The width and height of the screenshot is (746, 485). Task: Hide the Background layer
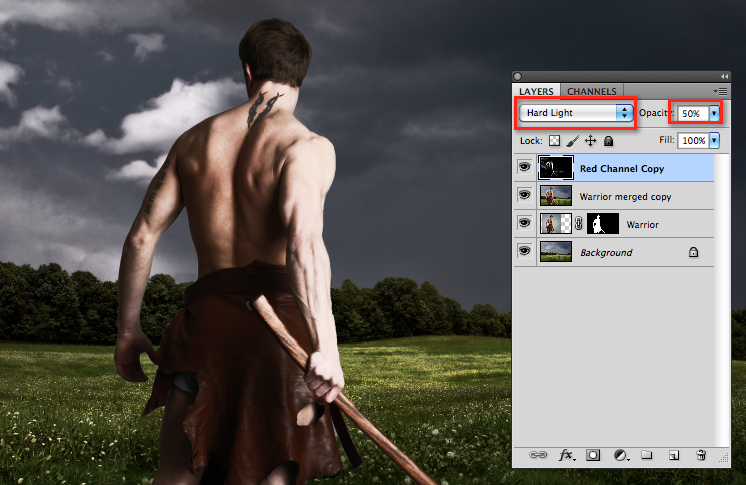pyautogui.click(x=525, y=251)
